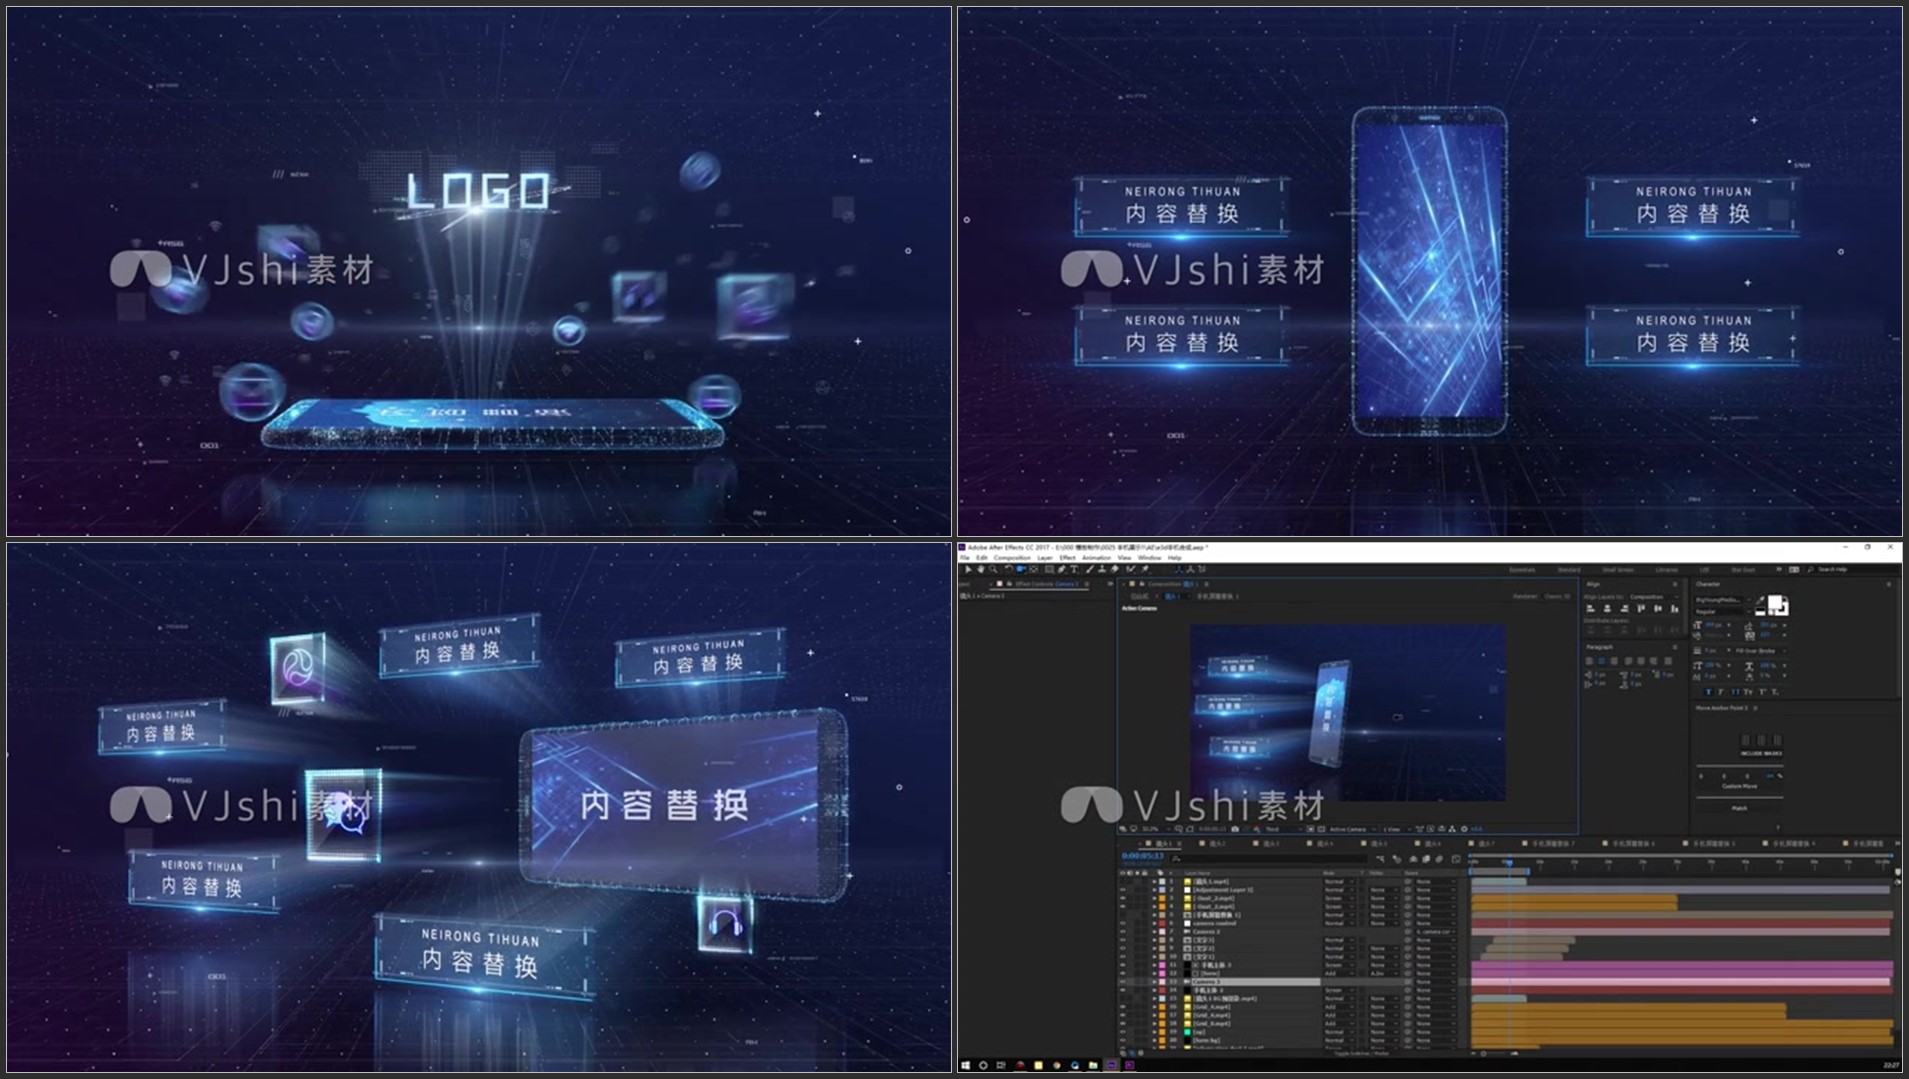Open the Align Layers to Composition dropdown
The width and height of the screenshot is (1909, 1079).
(x=1649, y=597)
